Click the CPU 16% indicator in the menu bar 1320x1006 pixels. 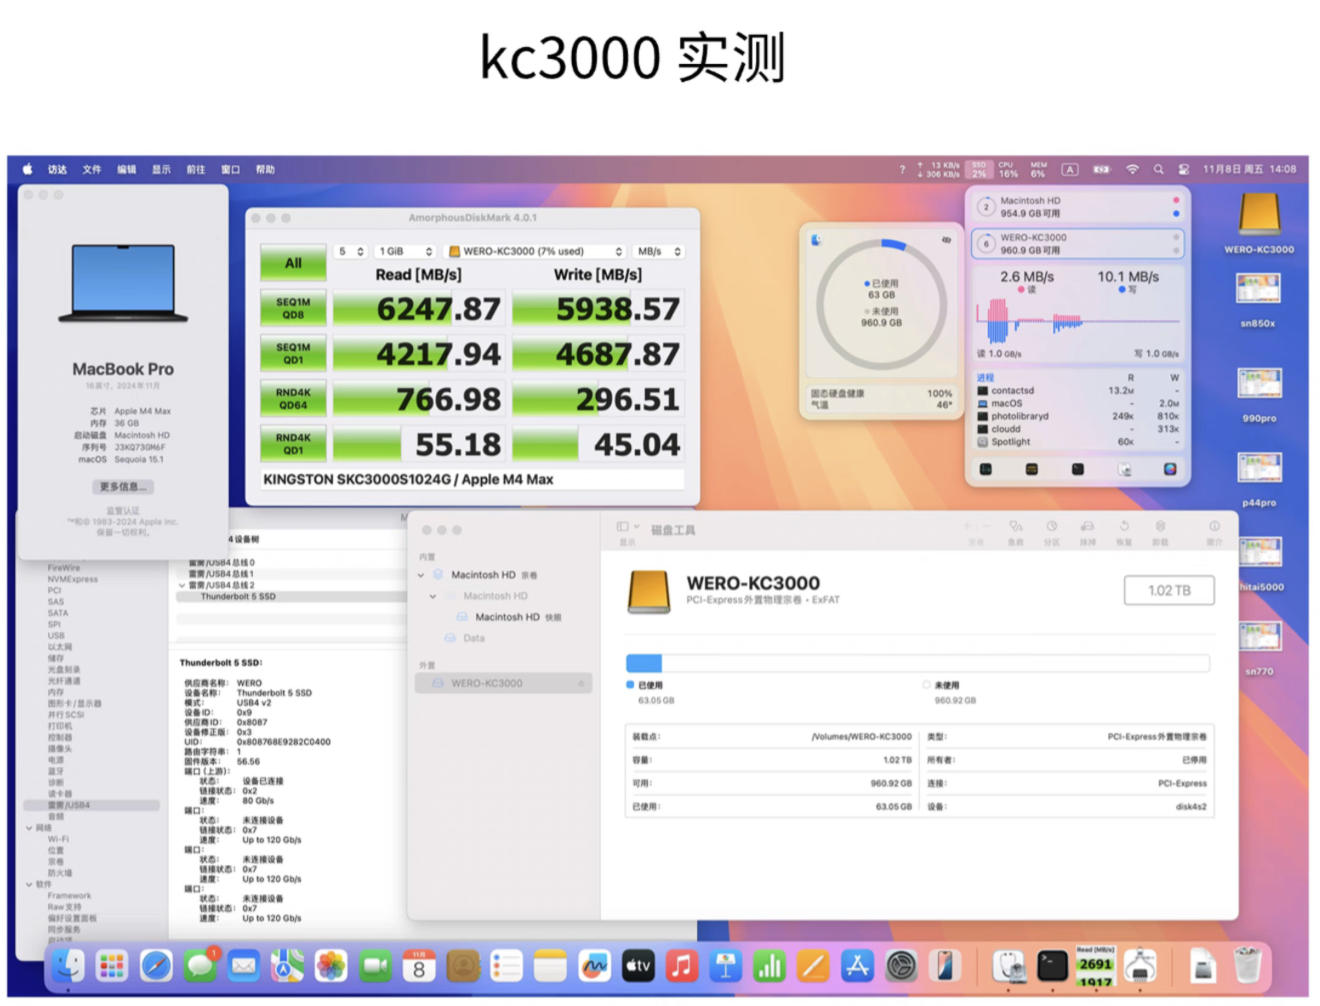click(x=1008, y=170)
